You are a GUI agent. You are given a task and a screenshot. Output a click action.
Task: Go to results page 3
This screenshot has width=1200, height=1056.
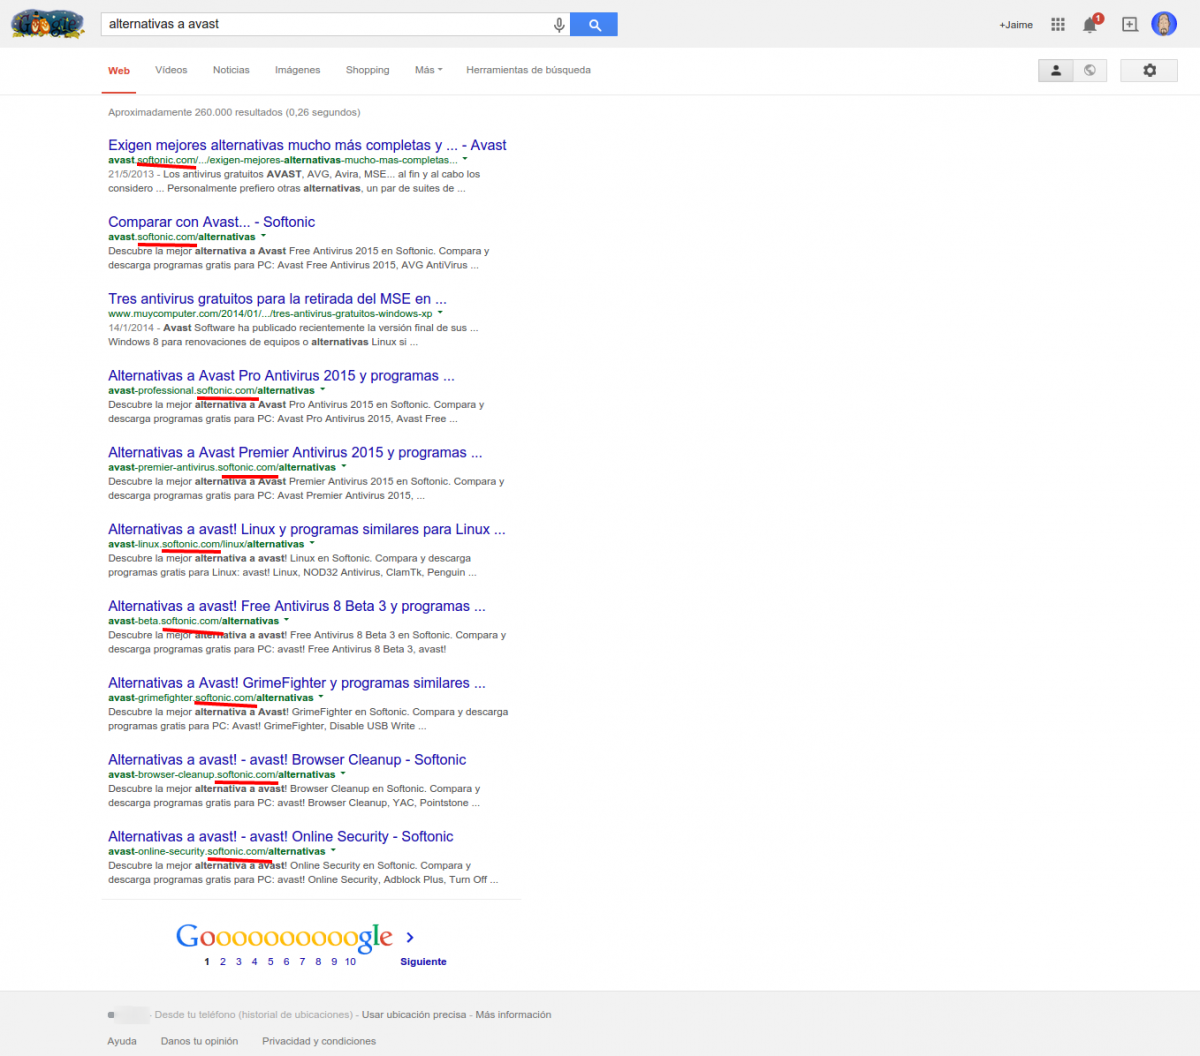tap(238, 962)
